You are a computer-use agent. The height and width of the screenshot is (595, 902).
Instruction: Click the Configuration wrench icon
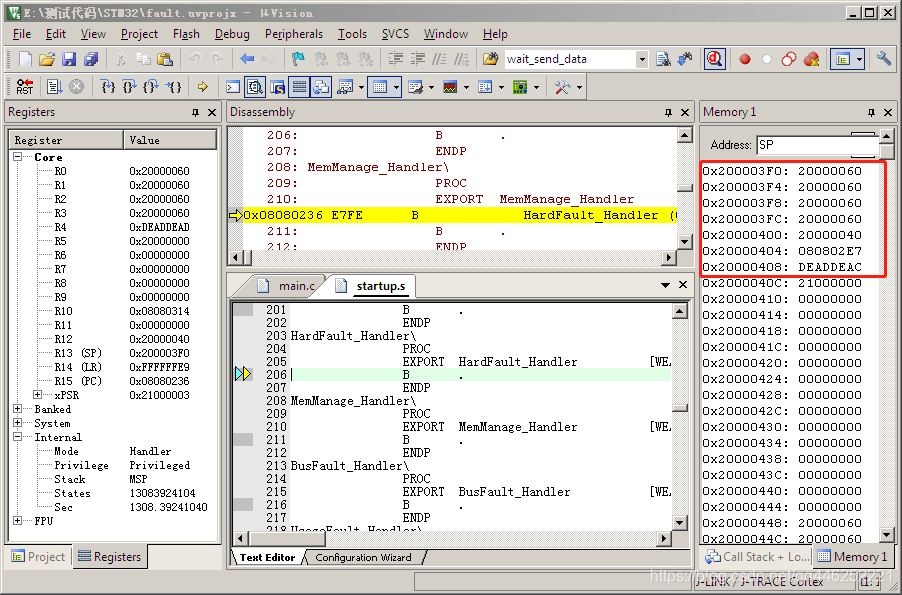[x=884, y=59]
